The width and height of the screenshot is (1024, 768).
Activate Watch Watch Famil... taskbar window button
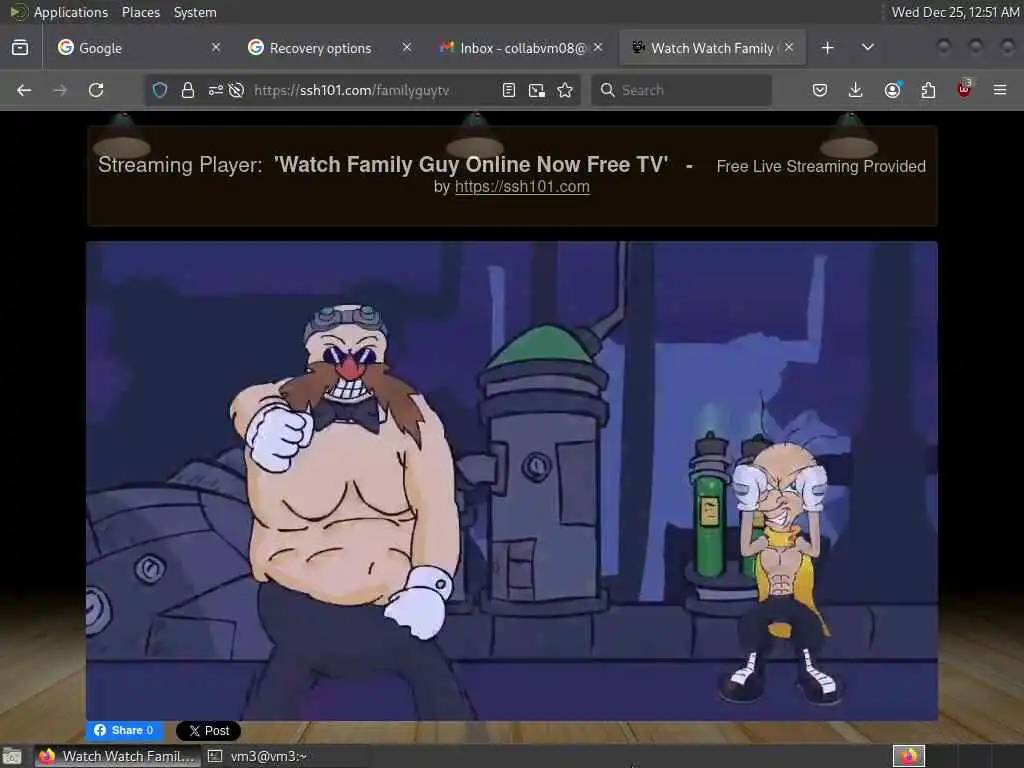point(118,756)
